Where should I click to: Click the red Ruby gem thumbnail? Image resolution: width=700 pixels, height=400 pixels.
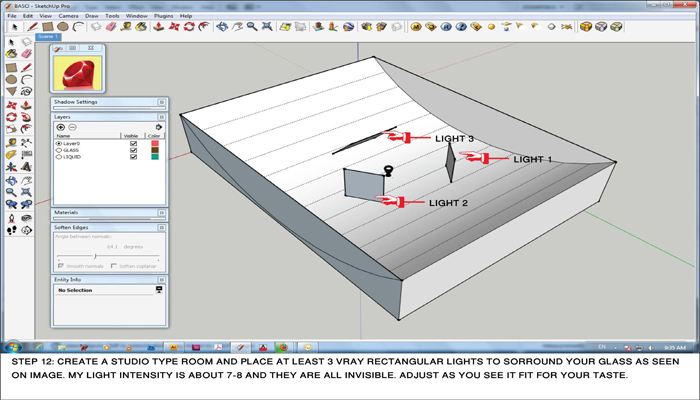(76, 73)
